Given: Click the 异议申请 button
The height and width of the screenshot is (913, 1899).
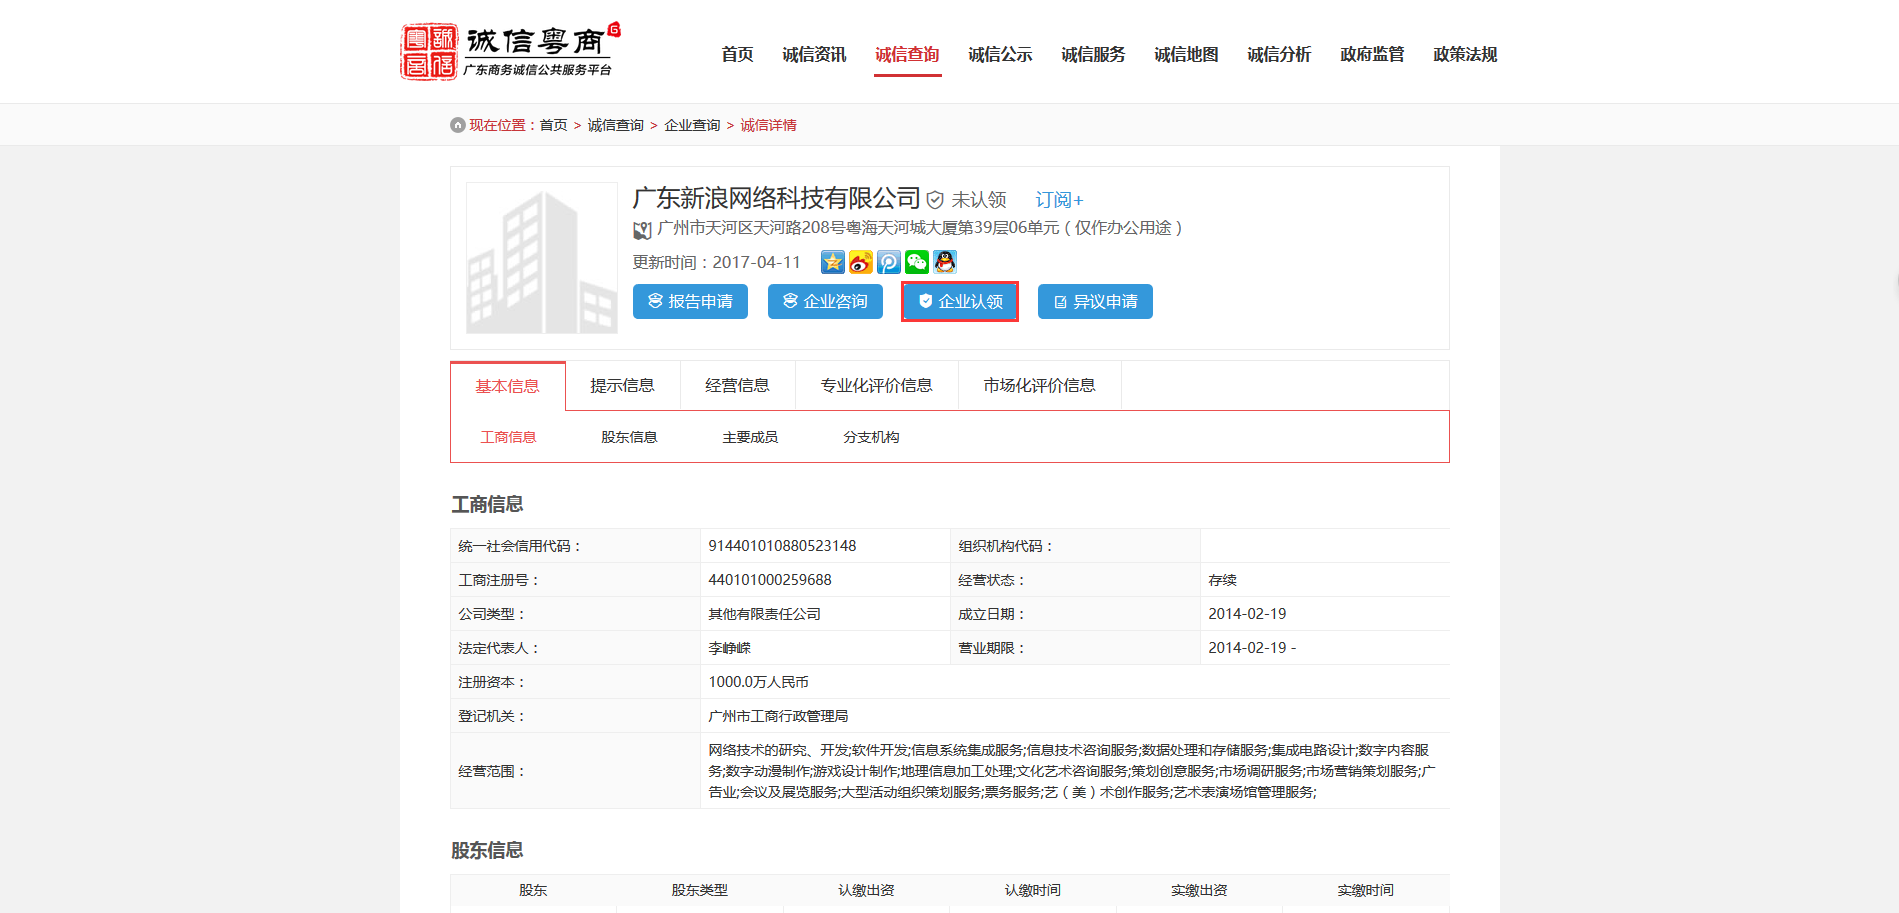Looking at the screenshot, I should [1095, 301].
